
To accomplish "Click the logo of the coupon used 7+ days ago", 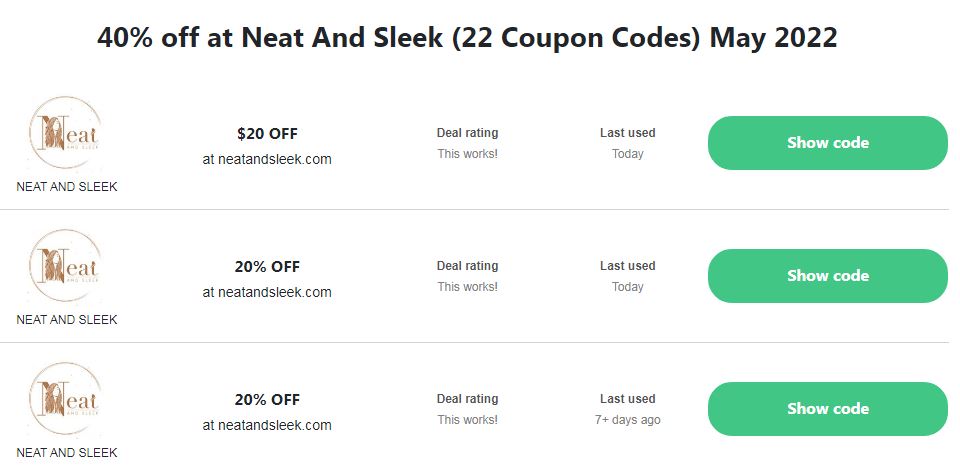I will click(x=66, y=402).
